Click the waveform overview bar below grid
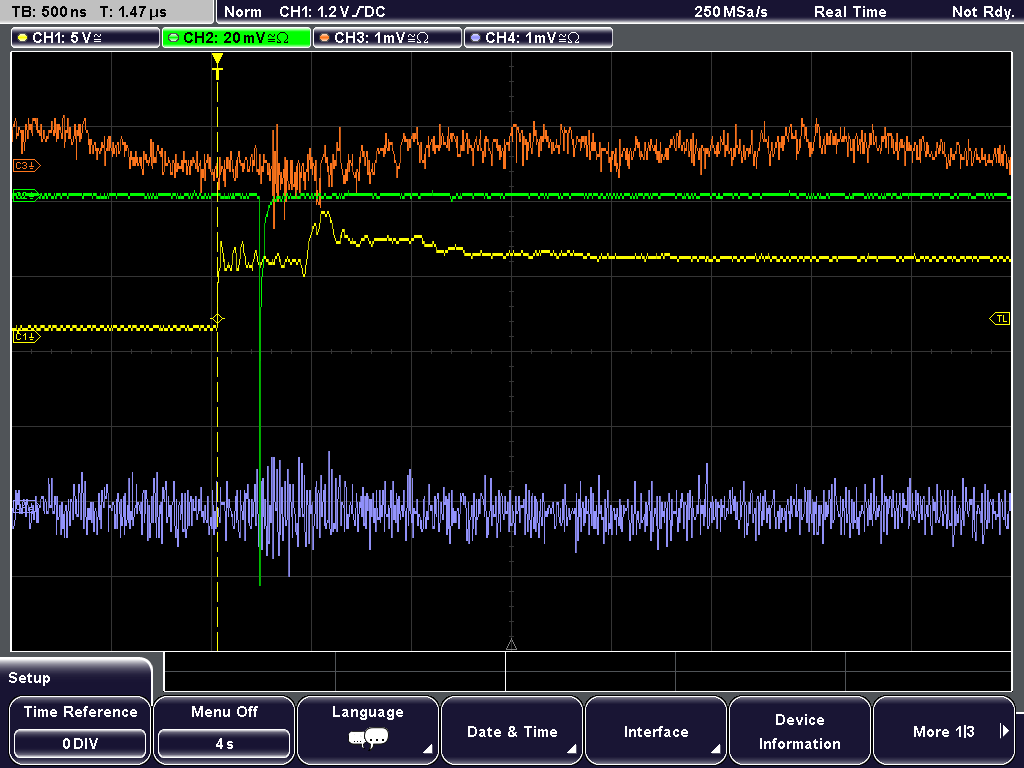Screen dimensions: 1024x768 pyautogui.click(x=588, y=671)
